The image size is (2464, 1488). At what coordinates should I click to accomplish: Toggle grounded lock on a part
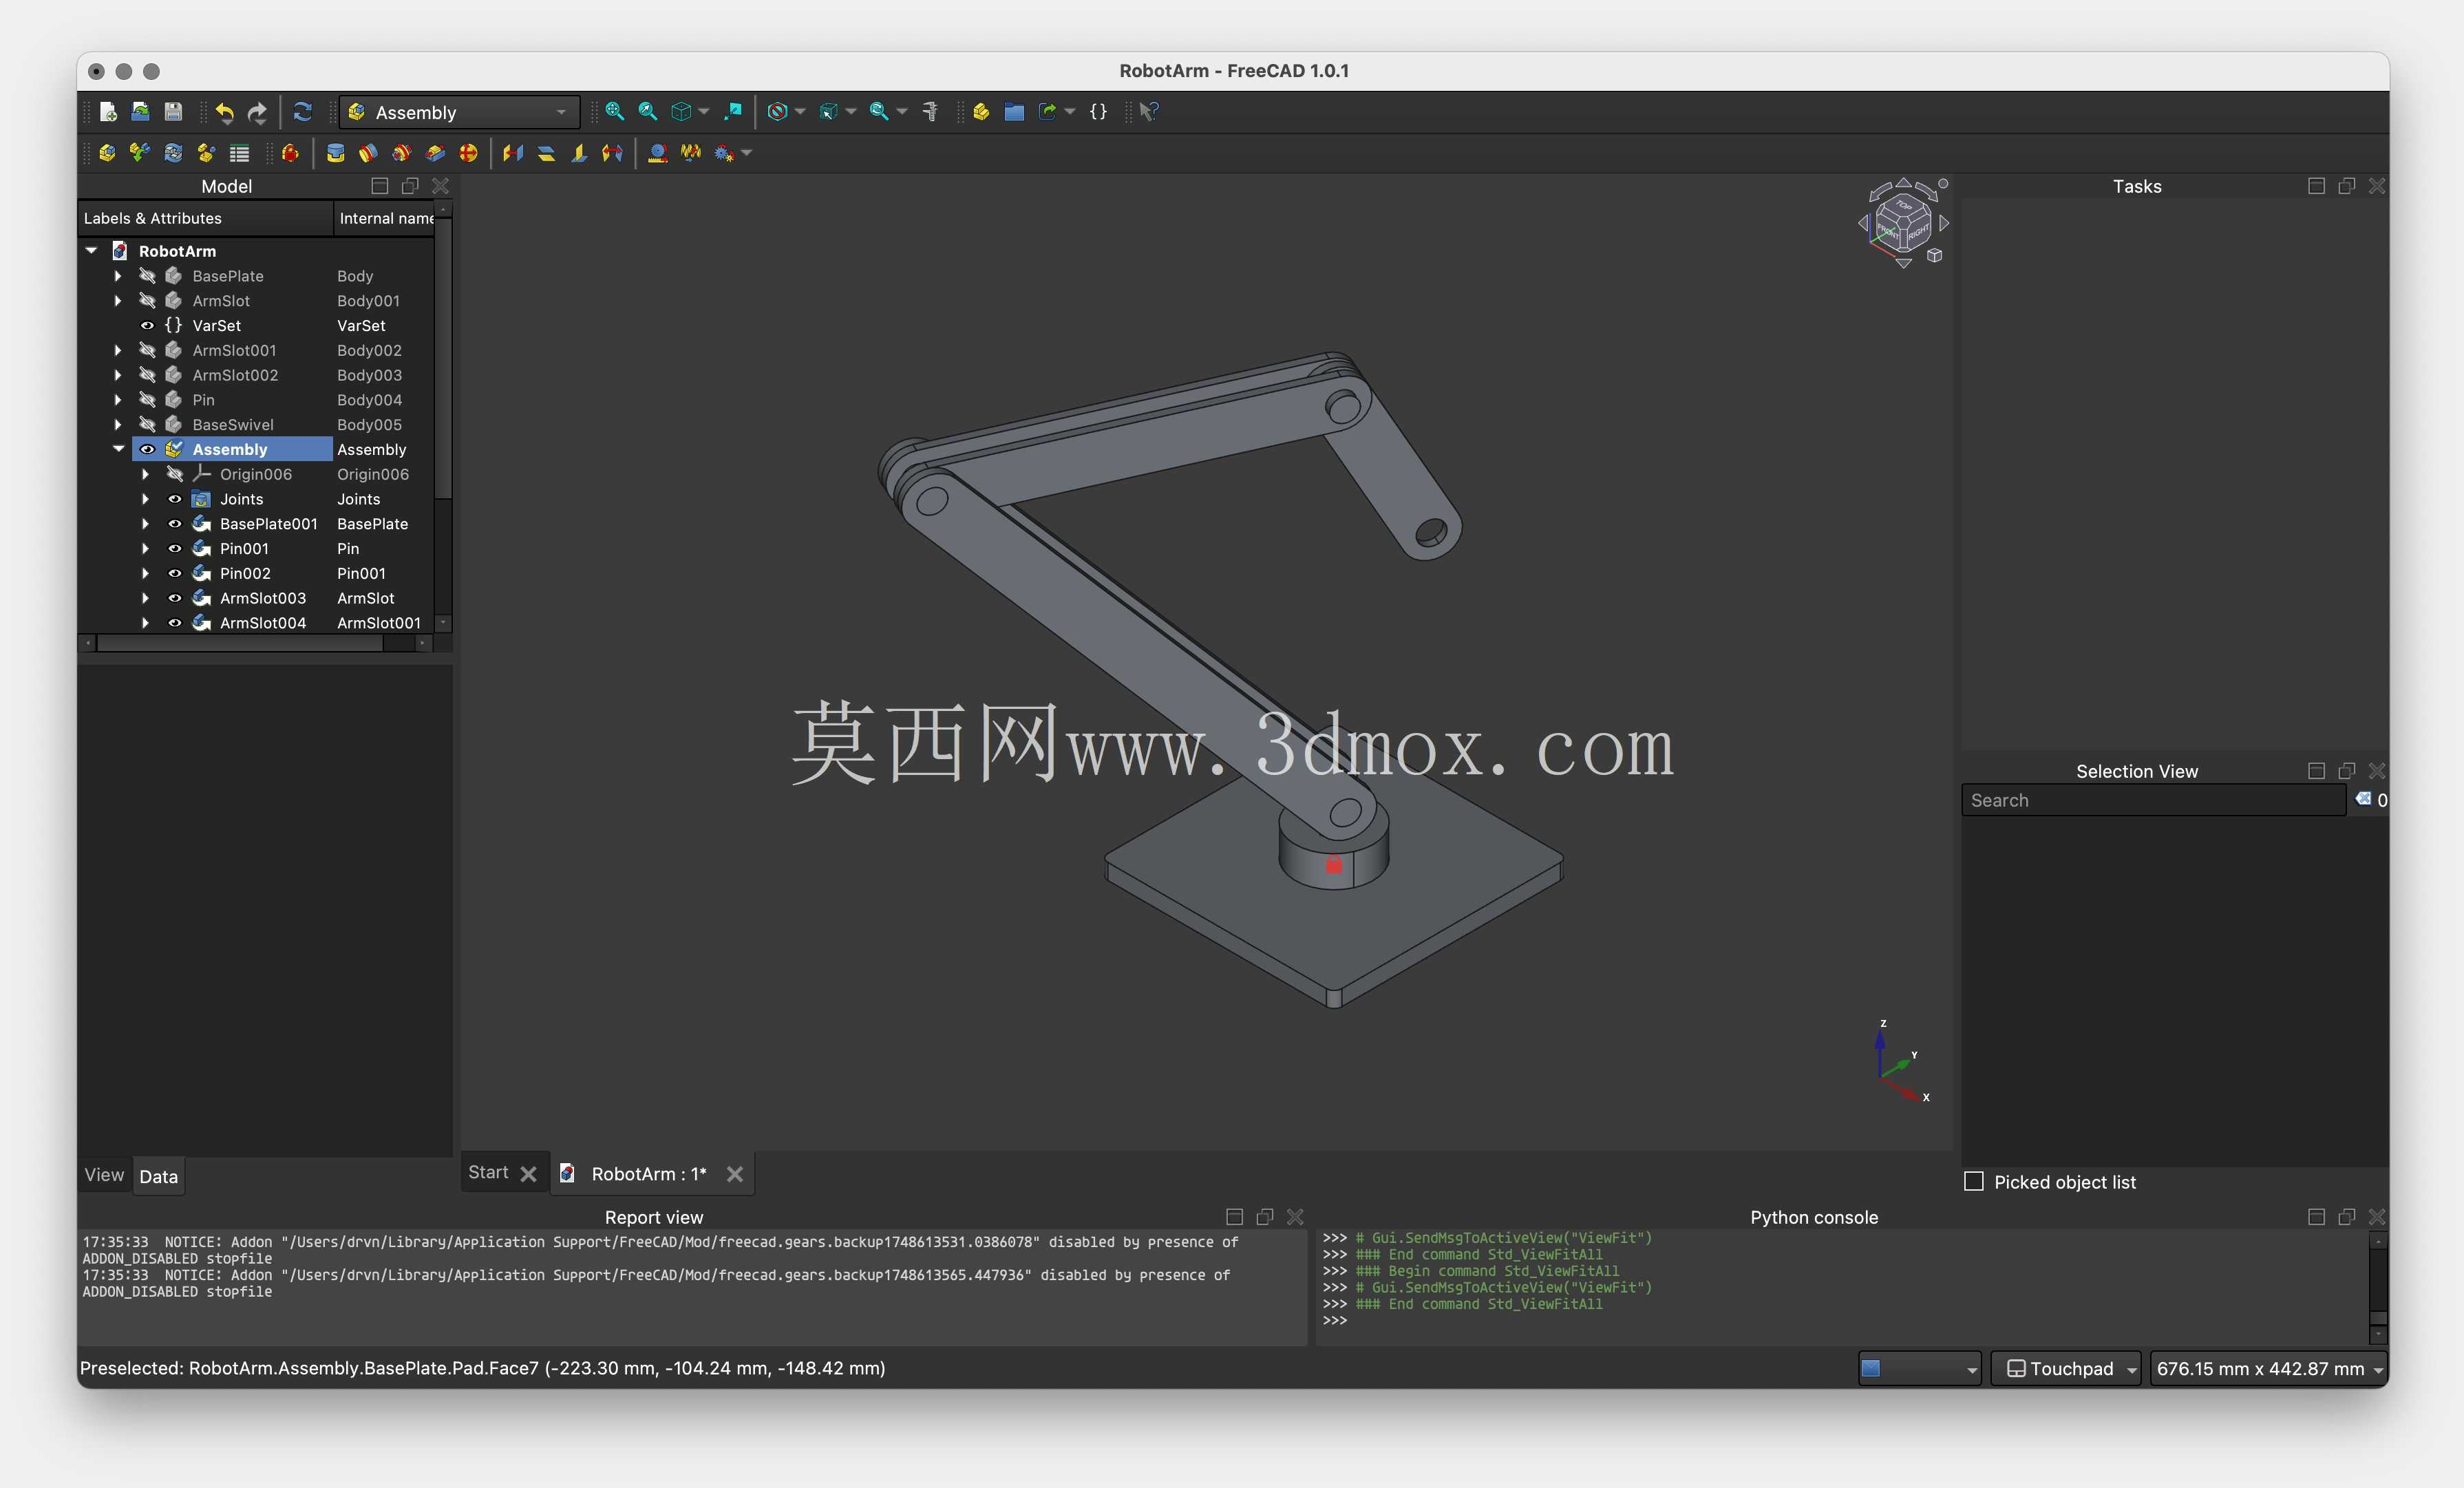[290, 153]
